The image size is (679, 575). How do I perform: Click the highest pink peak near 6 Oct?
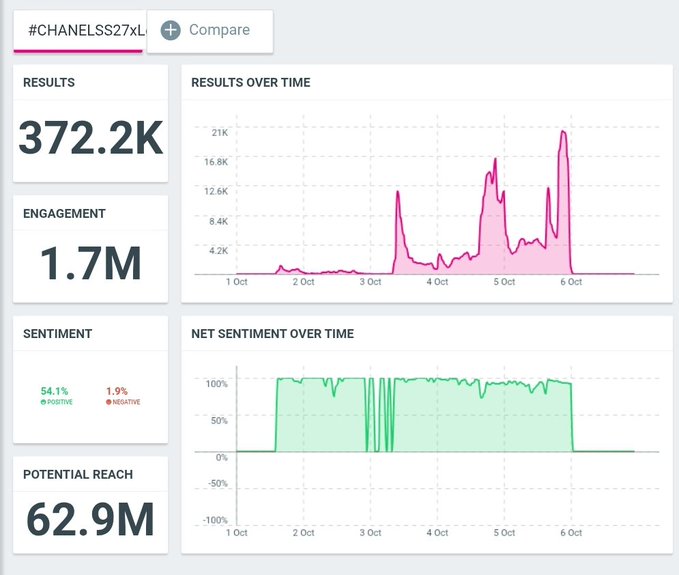click(x=563, y=131)
